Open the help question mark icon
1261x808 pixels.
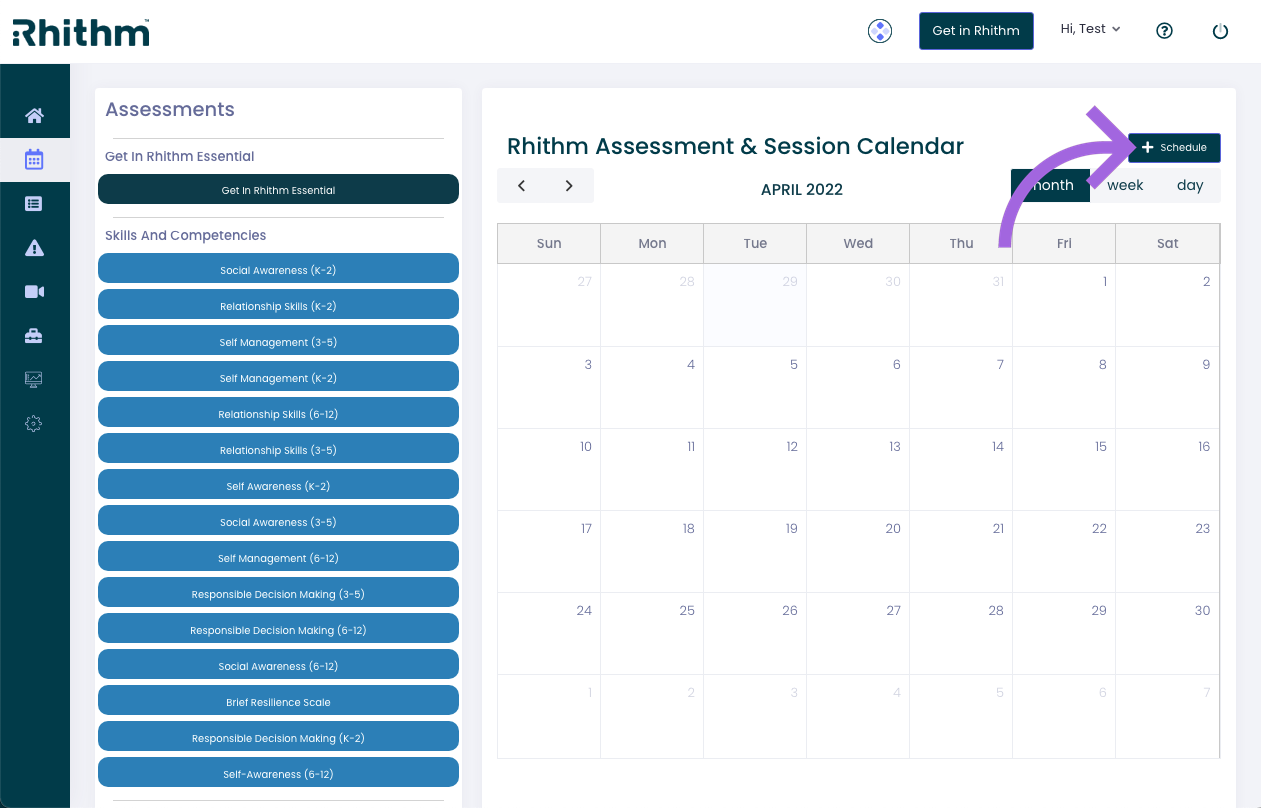coord(1164,31)
